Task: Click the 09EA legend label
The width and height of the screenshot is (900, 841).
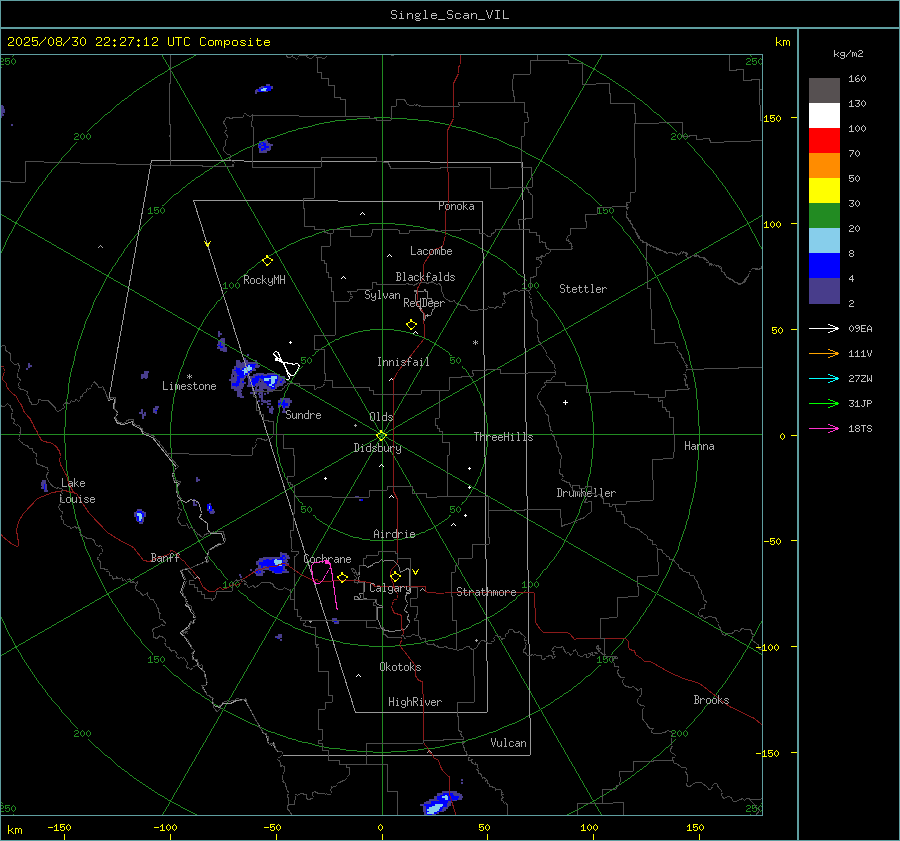Action: [860, 329]
